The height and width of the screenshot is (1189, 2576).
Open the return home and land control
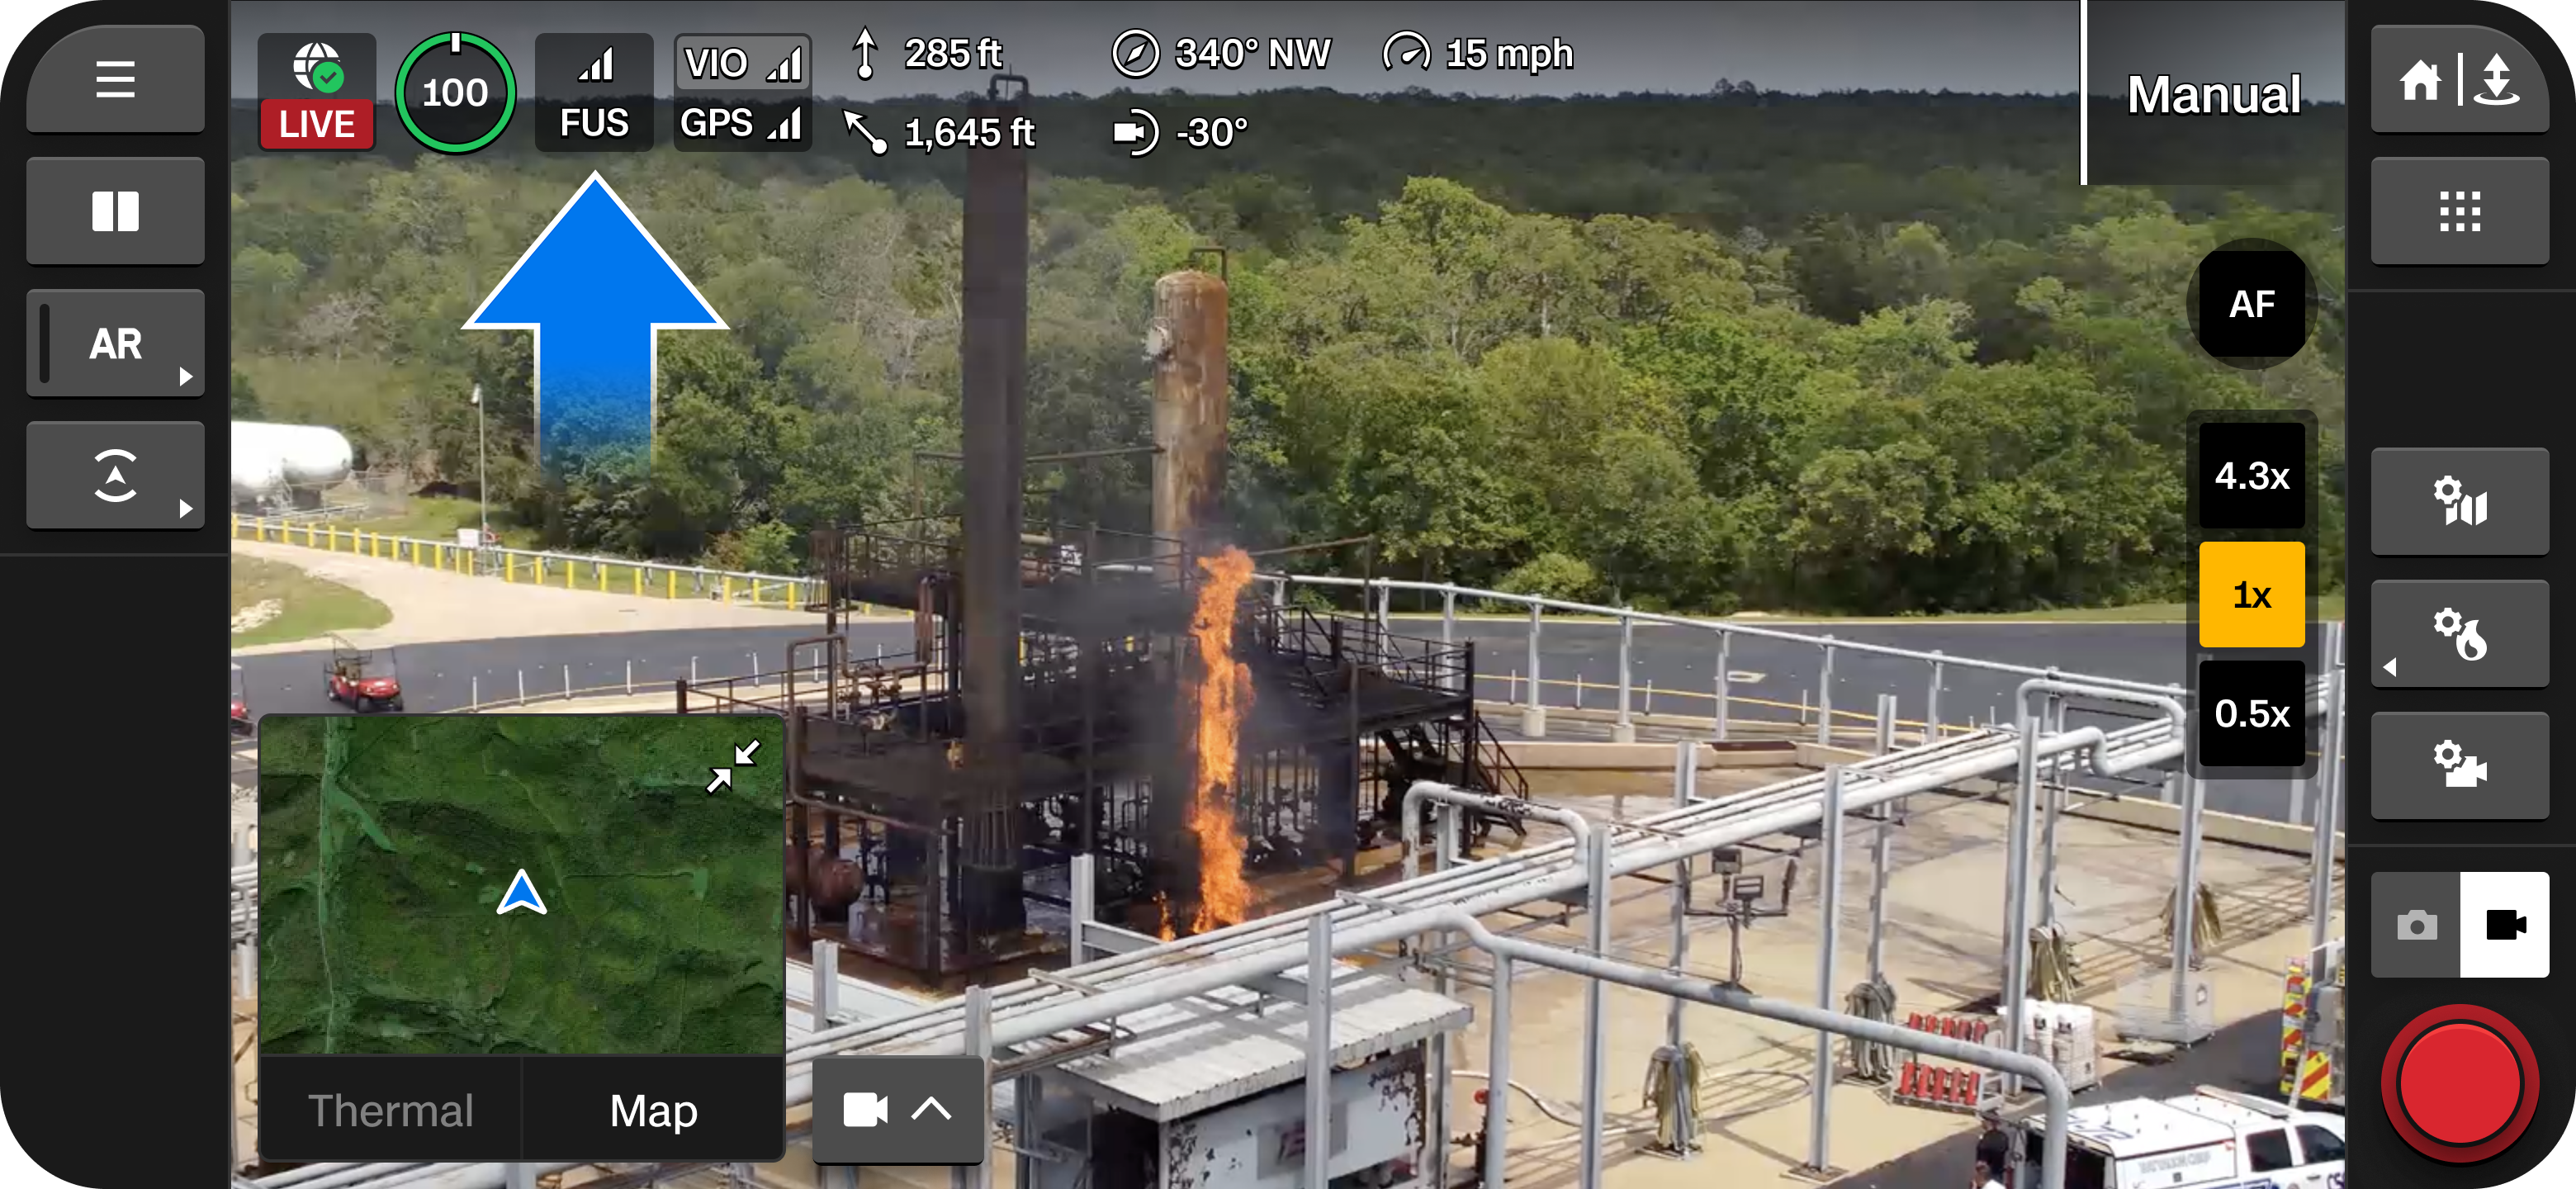coord(2459,79)
